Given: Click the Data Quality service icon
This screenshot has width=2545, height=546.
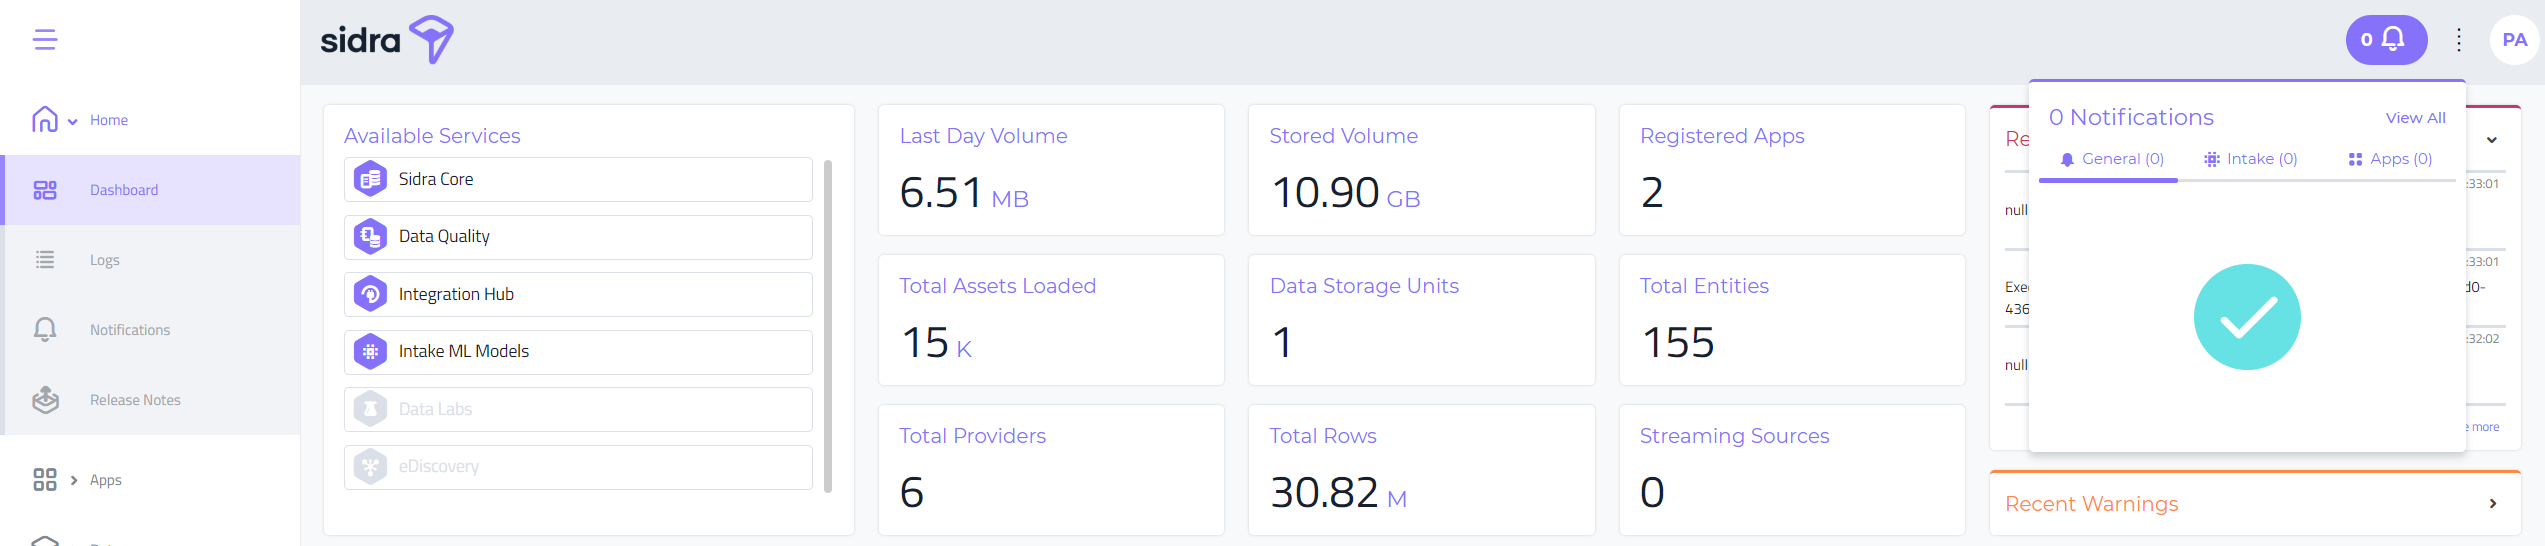Looking at the screenshot, I should point(371,237).
